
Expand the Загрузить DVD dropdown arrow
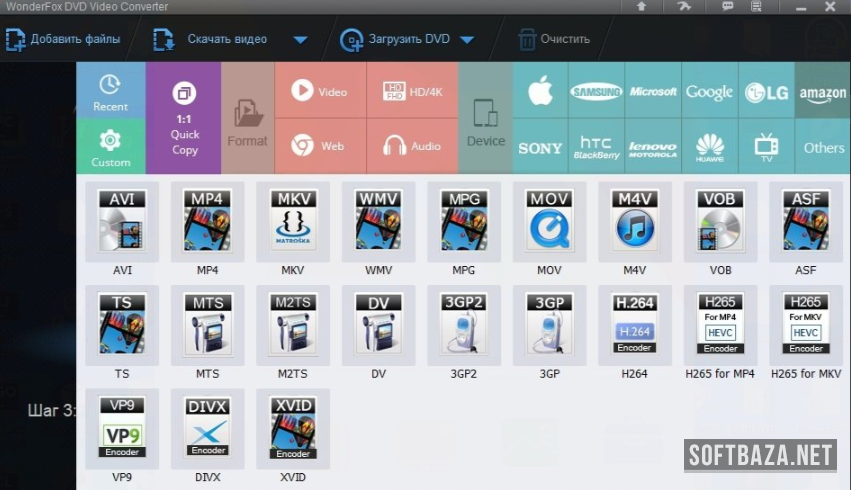point(466,40)
